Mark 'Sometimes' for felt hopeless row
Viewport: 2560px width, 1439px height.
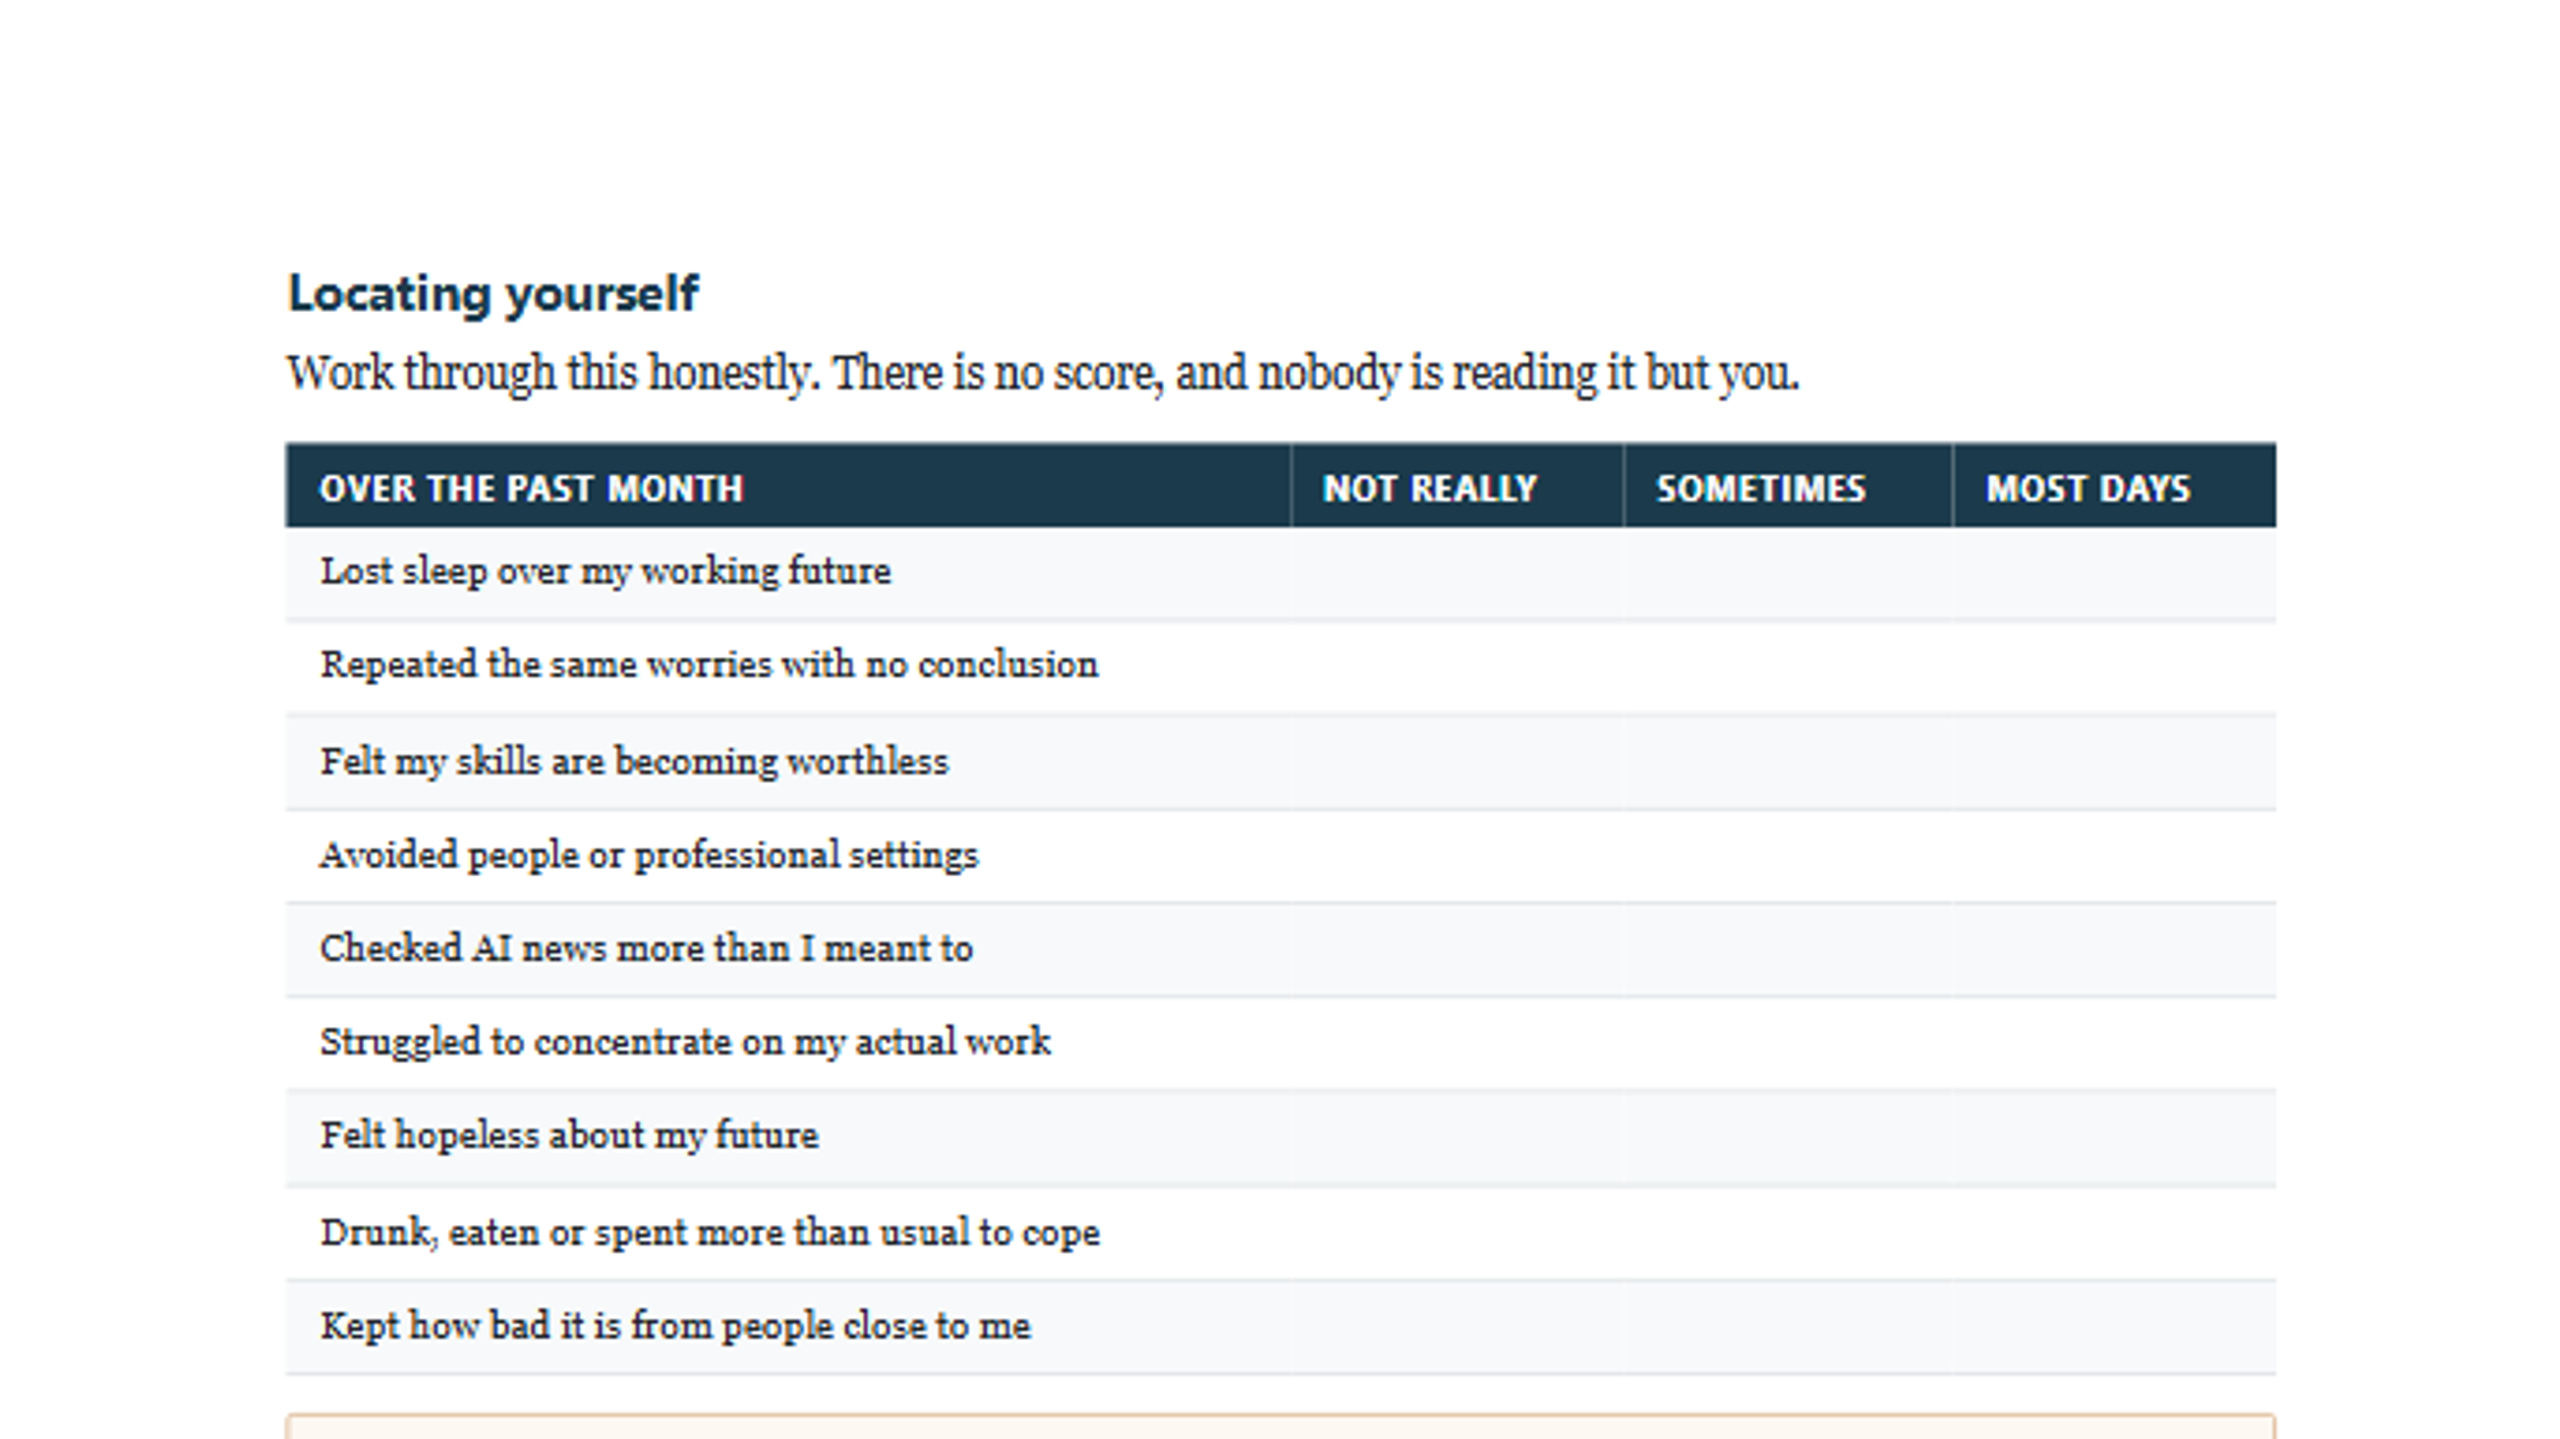pyautogui.click(x=1788, y=1138)
